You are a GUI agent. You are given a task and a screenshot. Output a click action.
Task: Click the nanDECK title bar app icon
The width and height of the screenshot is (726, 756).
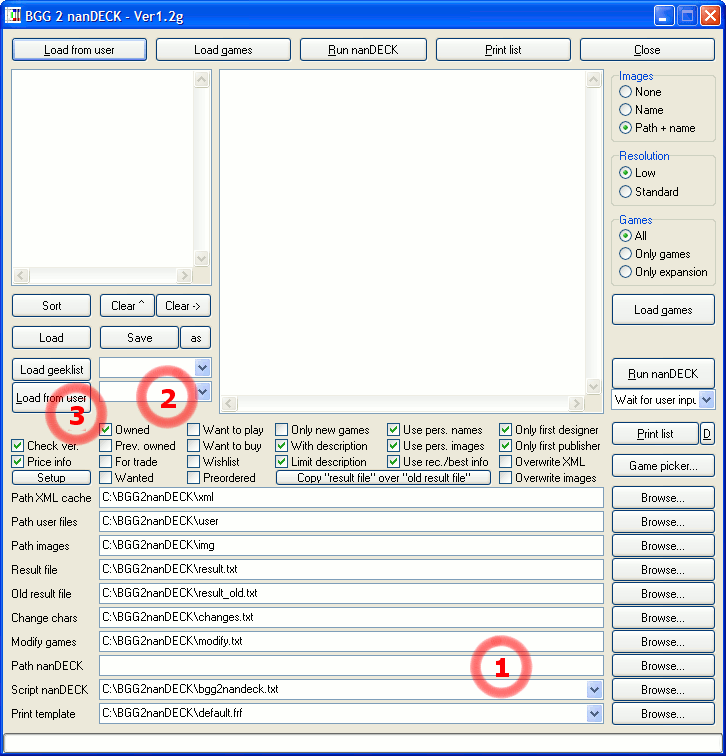(x=13, y=15)
